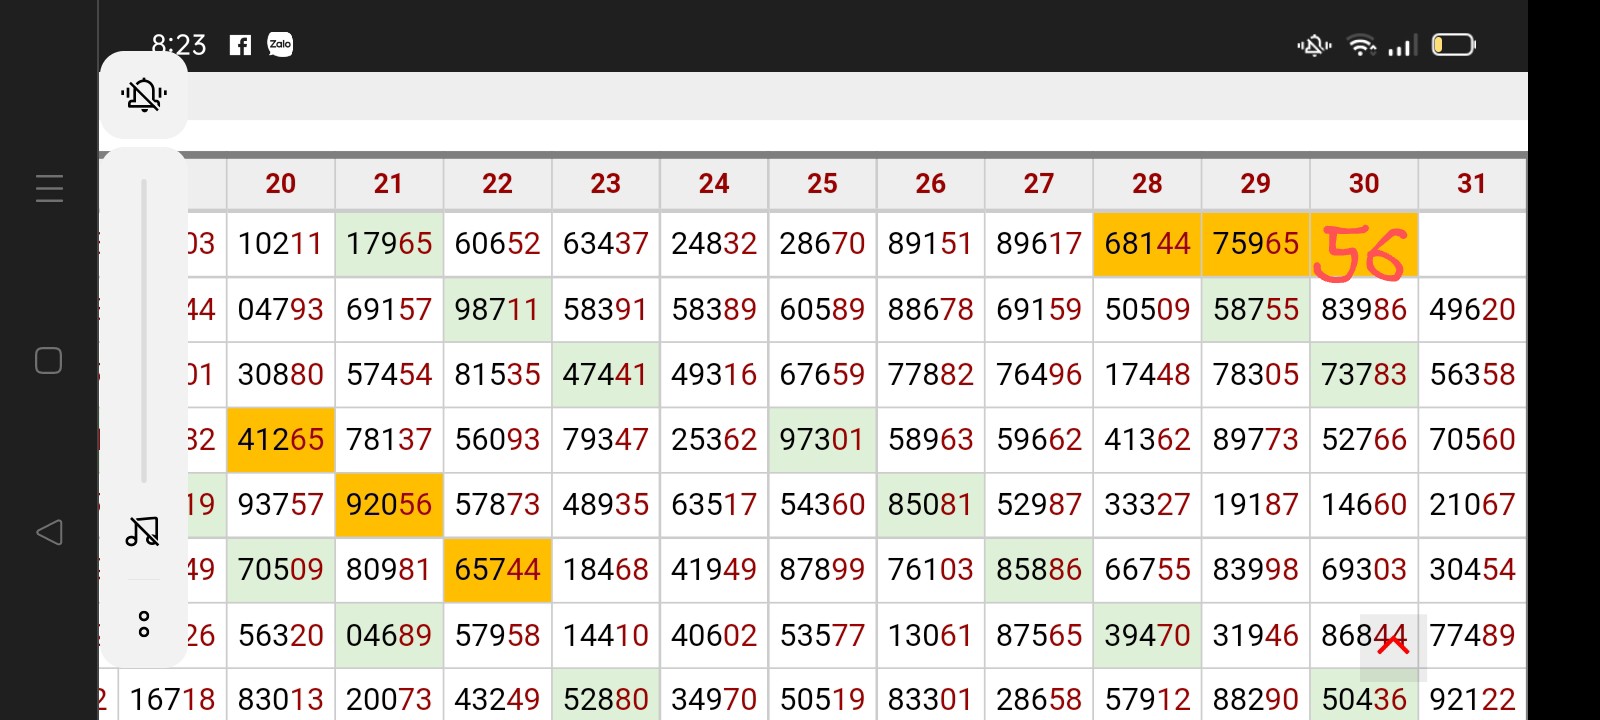The image size is (1600, 720).
Task: Tap cell 89151
Action: pos(931,244)
